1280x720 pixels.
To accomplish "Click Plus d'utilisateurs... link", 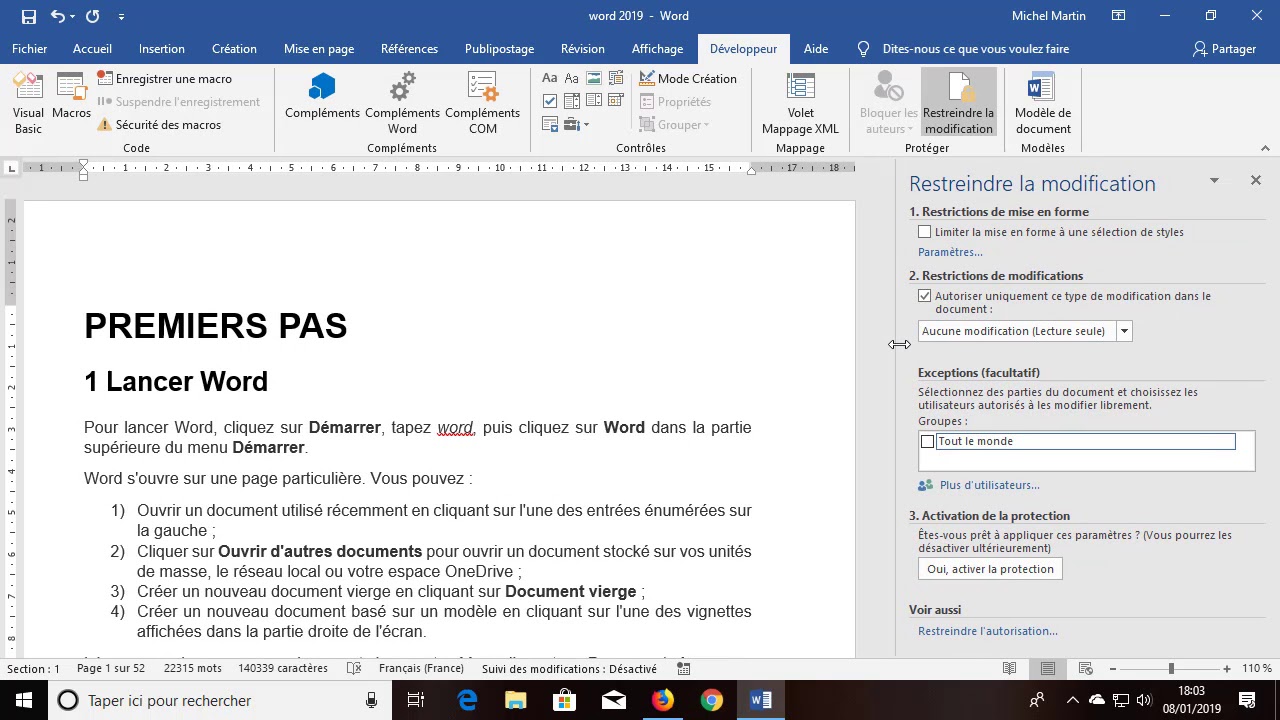I will coord(990,485).
